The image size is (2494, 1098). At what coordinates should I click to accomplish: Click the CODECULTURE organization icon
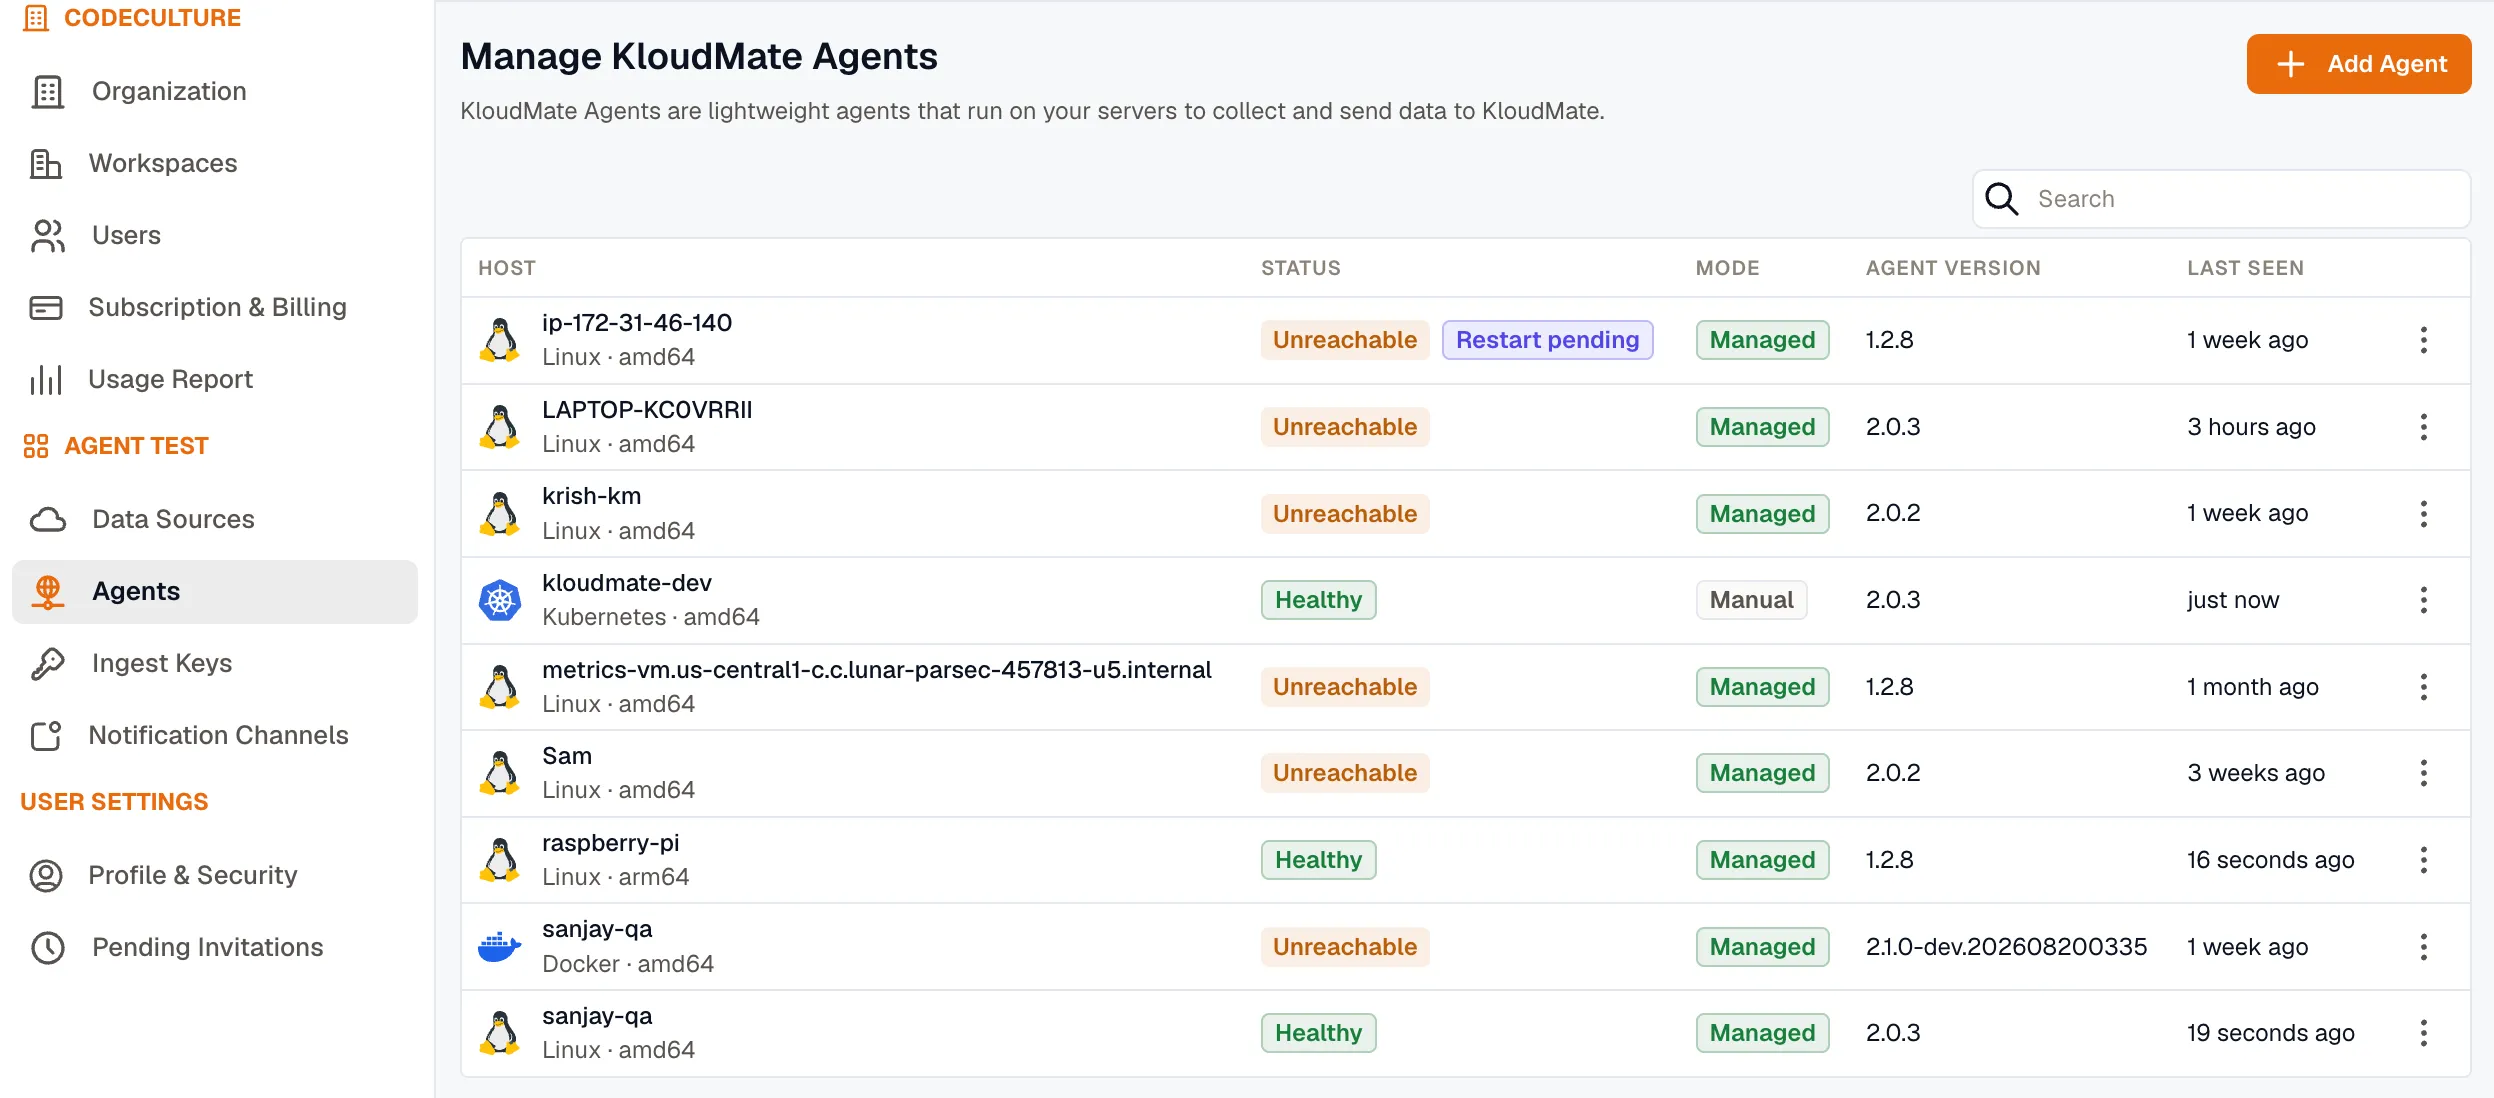click(36, 18)
